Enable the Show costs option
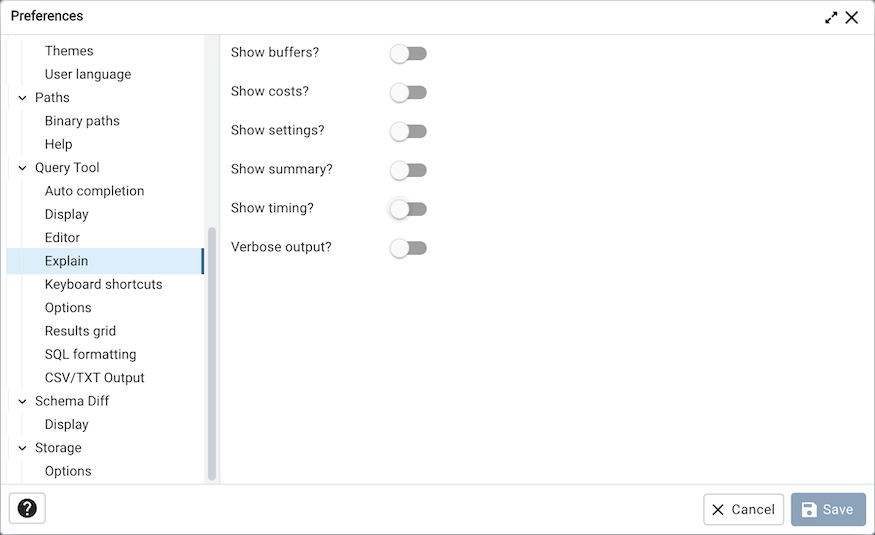The image size is (875, 535). [x=408, y=92]
